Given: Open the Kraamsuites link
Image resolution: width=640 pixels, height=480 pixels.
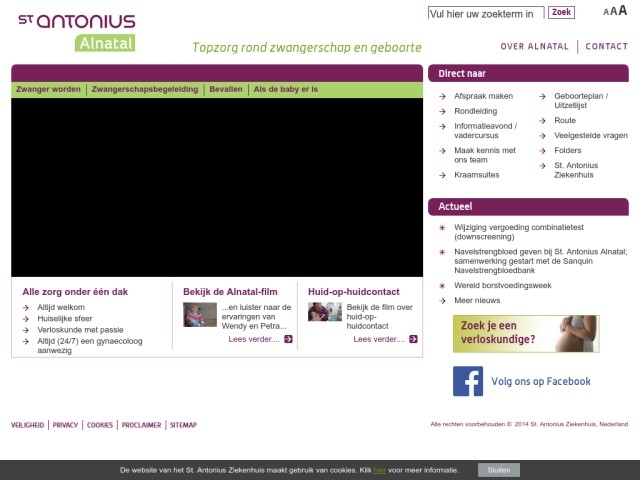Looking at the screenshot, I should click(x=477, y=174).
